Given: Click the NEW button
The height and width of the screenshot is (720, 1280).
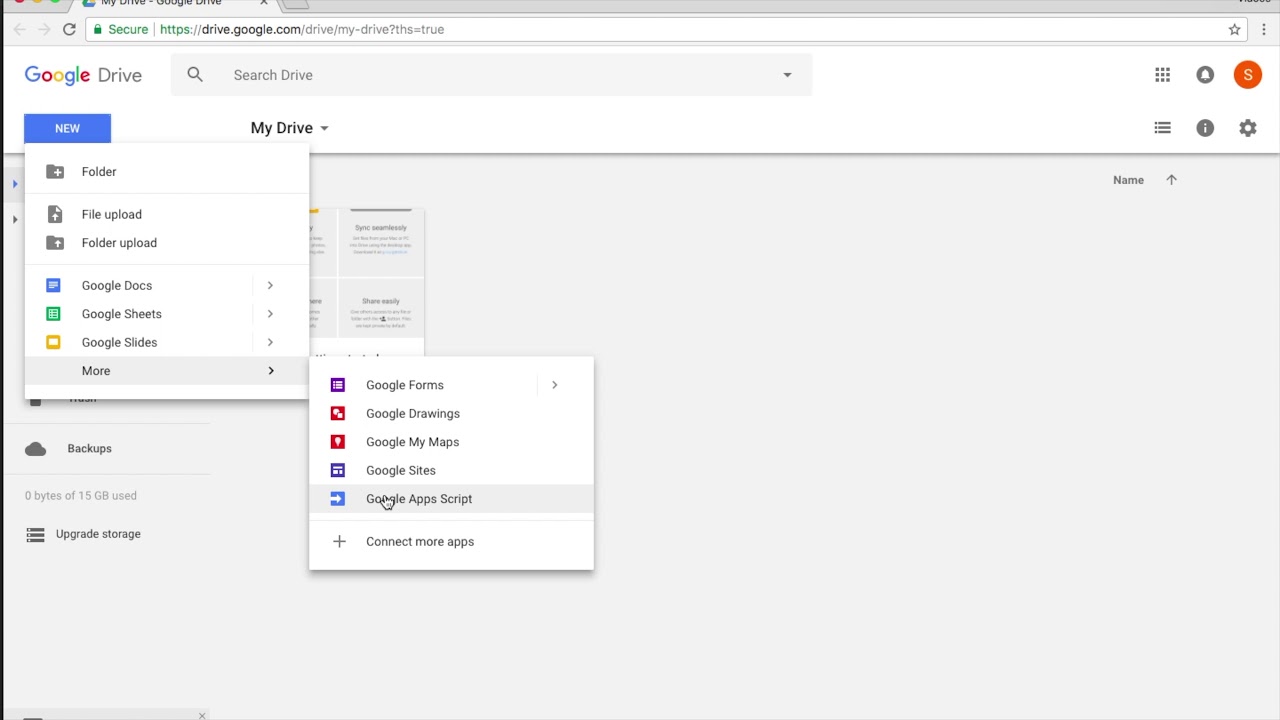Looking at the screenshot, I should tap(67, 128).
